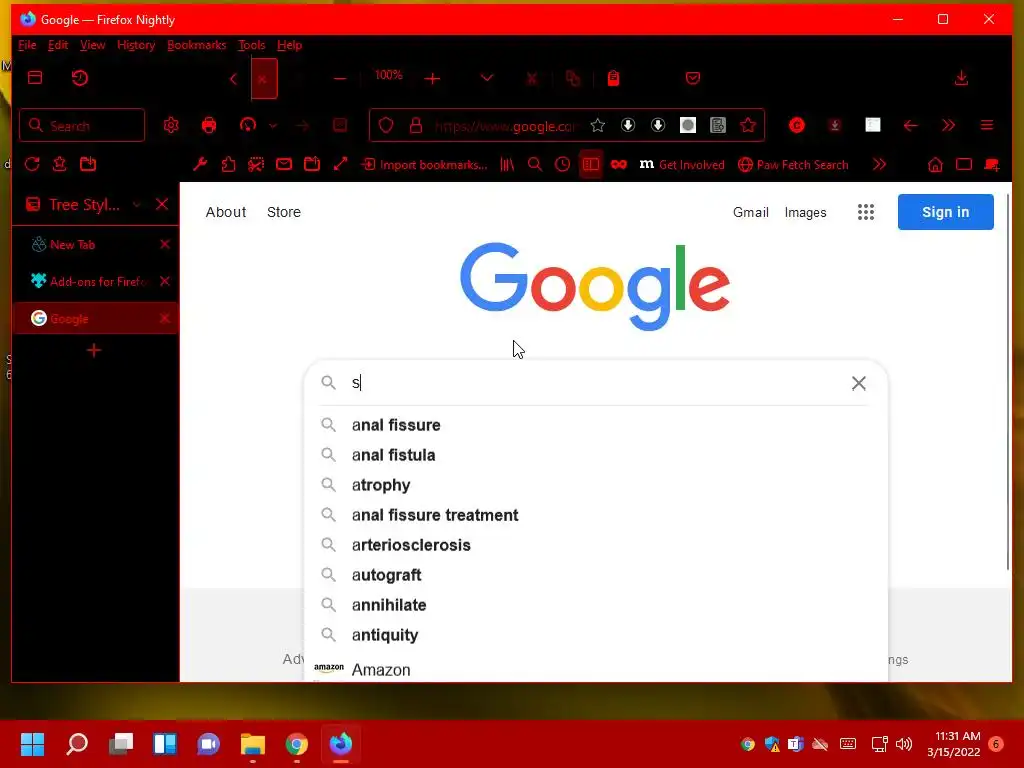Image resolution: width=1024 pixels, height=768 pixels.
Task: Open the Help menu
Action: (x=289, y=45)
